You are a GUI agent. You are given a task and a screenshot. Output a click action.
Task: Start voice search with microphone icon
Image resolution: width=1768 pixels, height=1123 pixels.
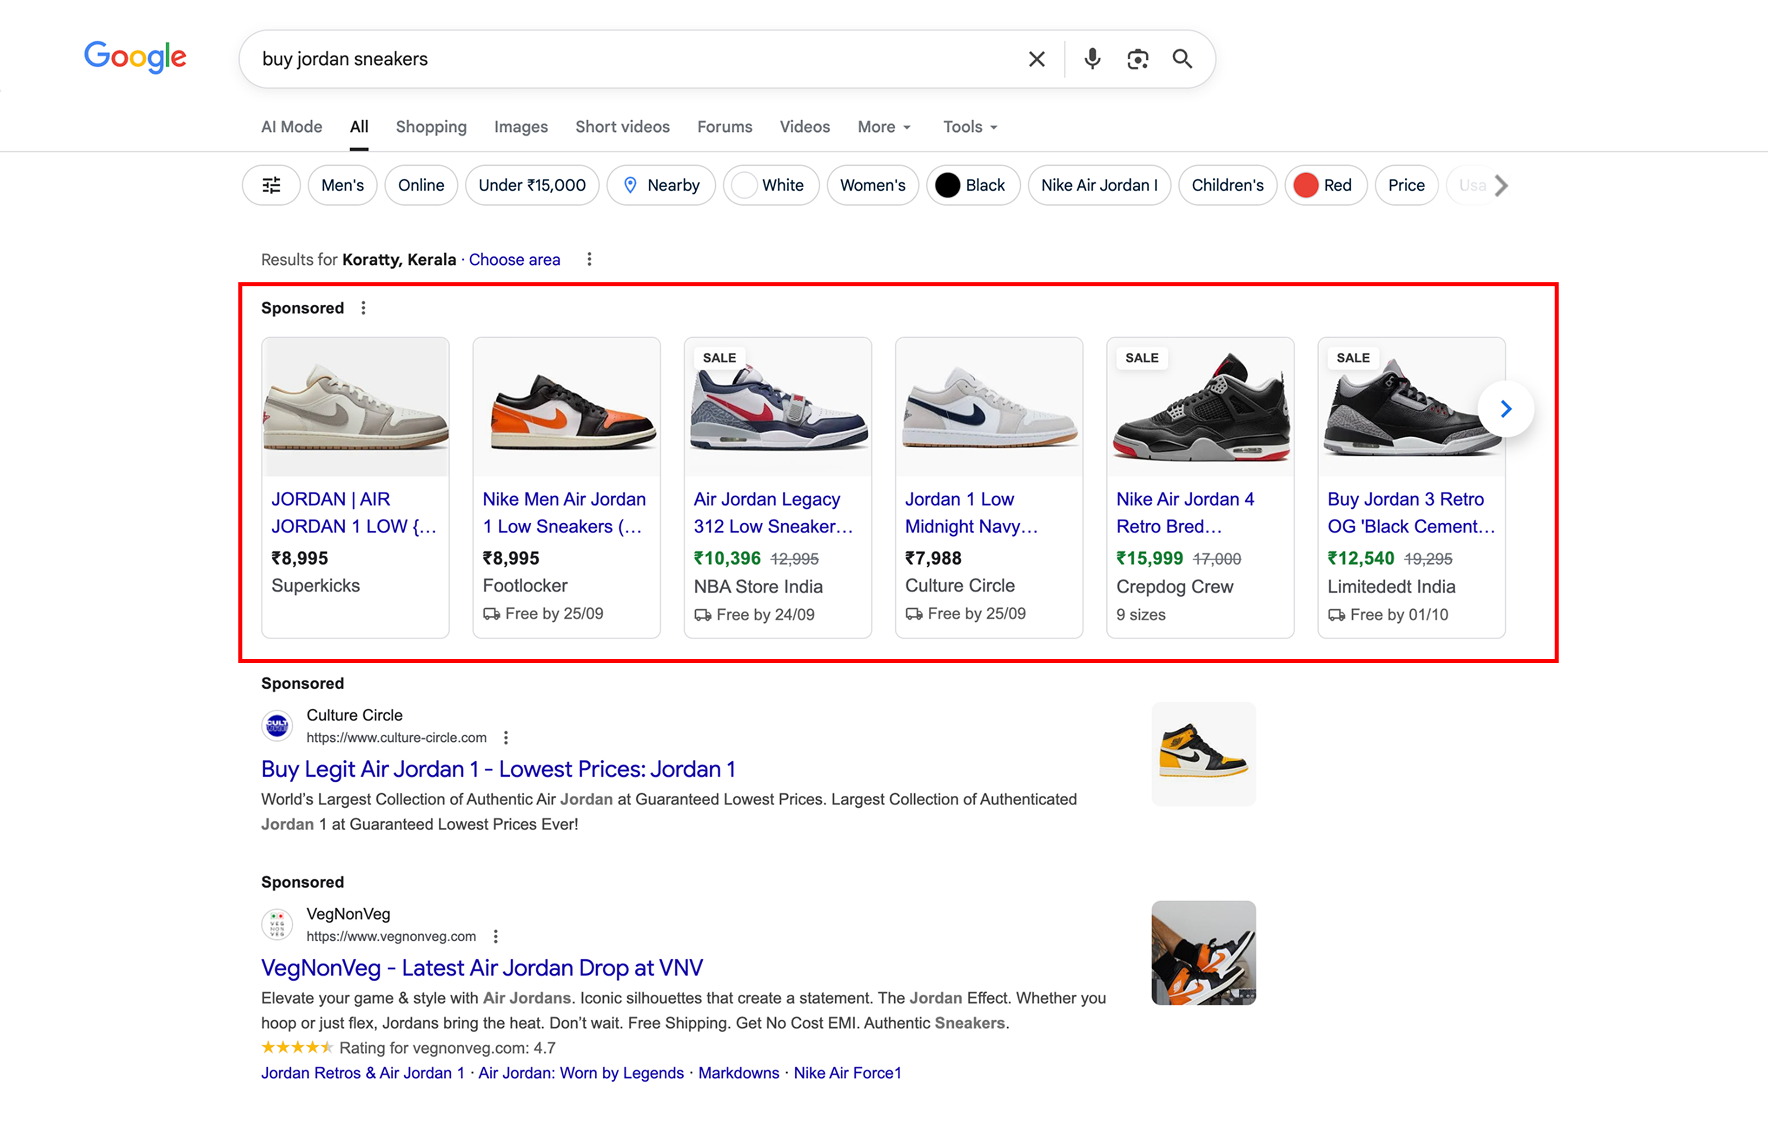point(1092,59)
